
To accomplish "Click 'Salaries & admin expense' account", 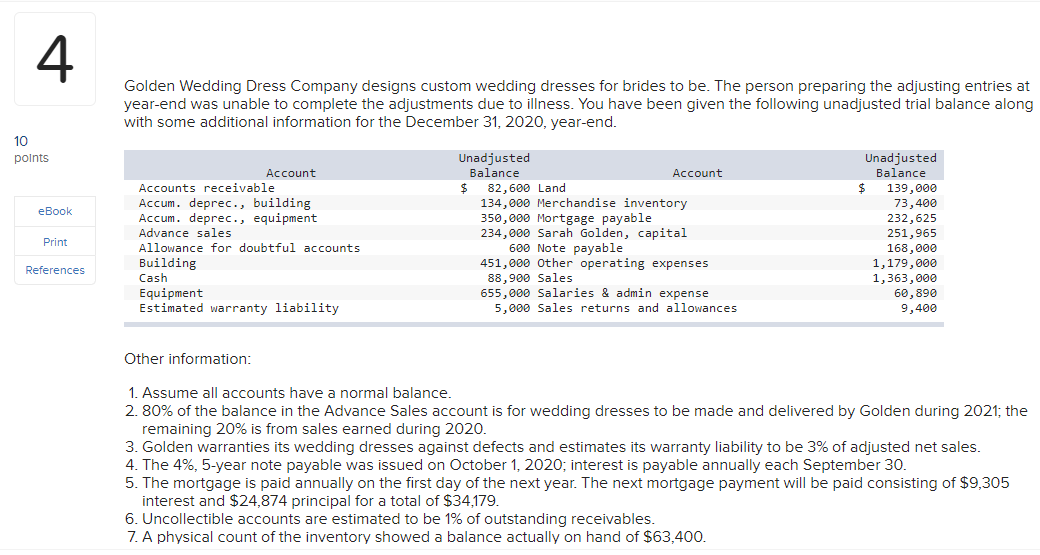I will coord(623,293).
